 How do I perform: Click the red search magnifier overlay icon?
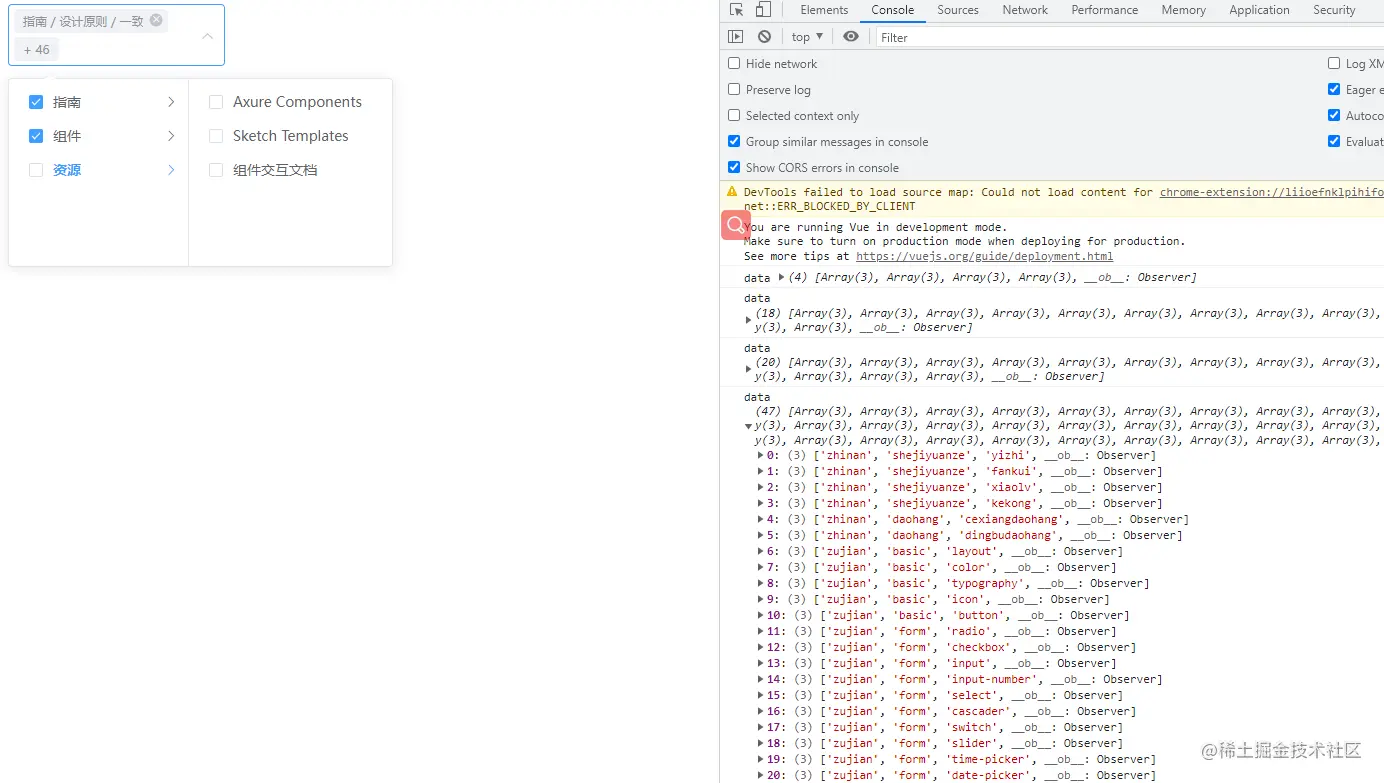pos(736,225)
